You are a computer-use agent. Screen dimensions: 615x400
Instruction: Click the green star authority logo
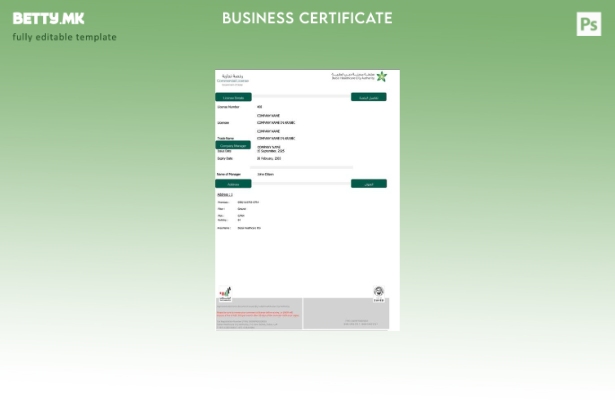pyautogui.click(x=381, y=77)
